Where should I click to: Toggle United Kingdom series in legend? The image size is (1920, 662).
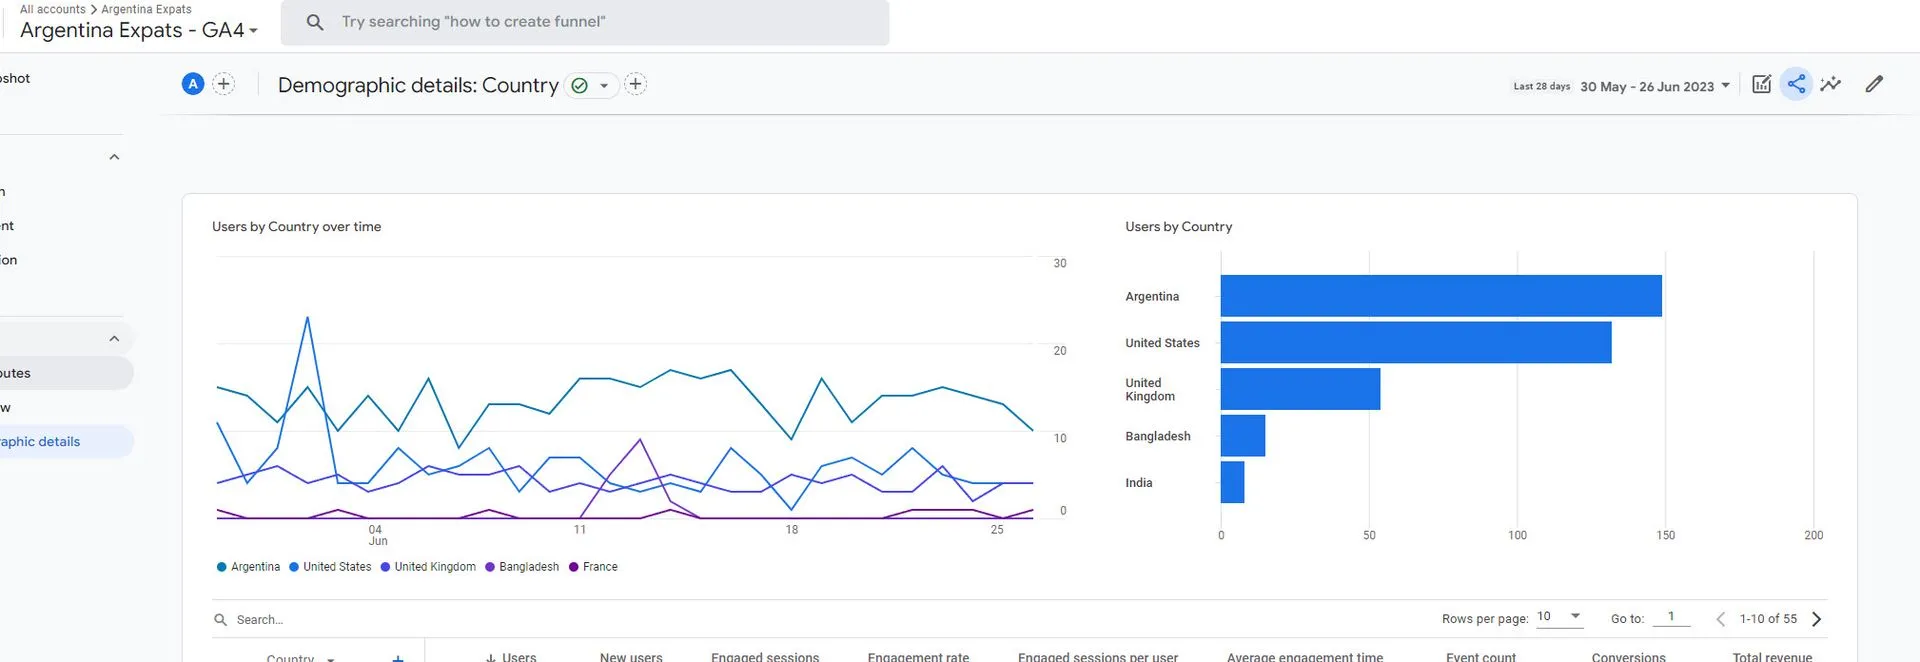pos(428,567)
